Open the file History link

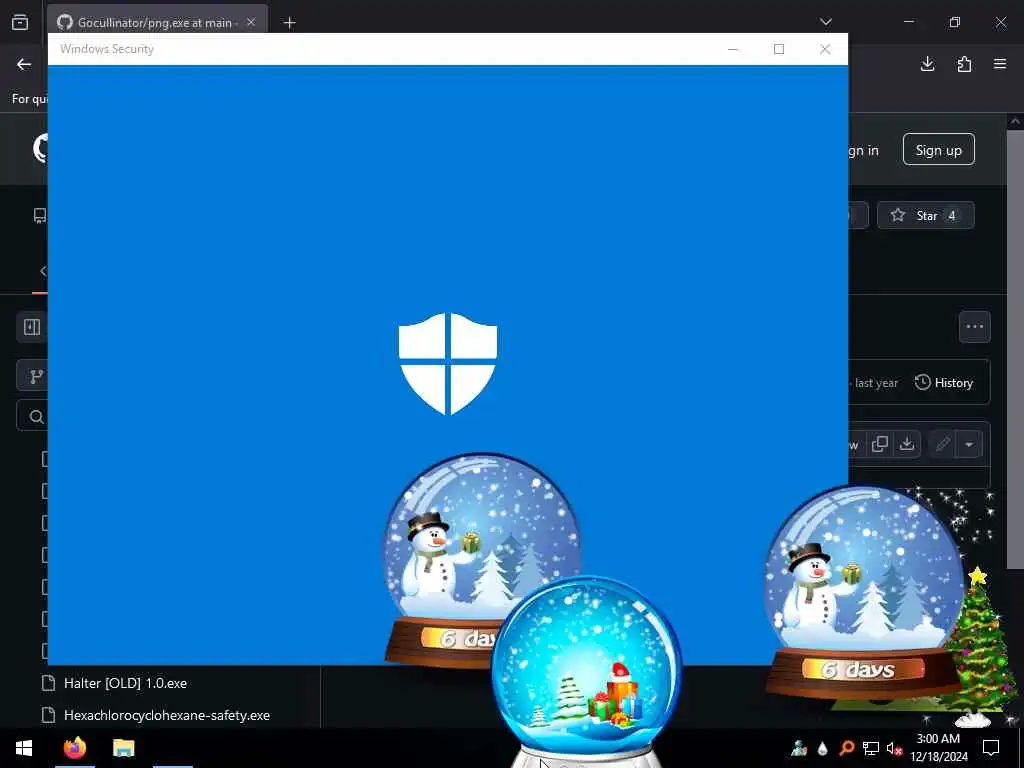click(944, 383)
